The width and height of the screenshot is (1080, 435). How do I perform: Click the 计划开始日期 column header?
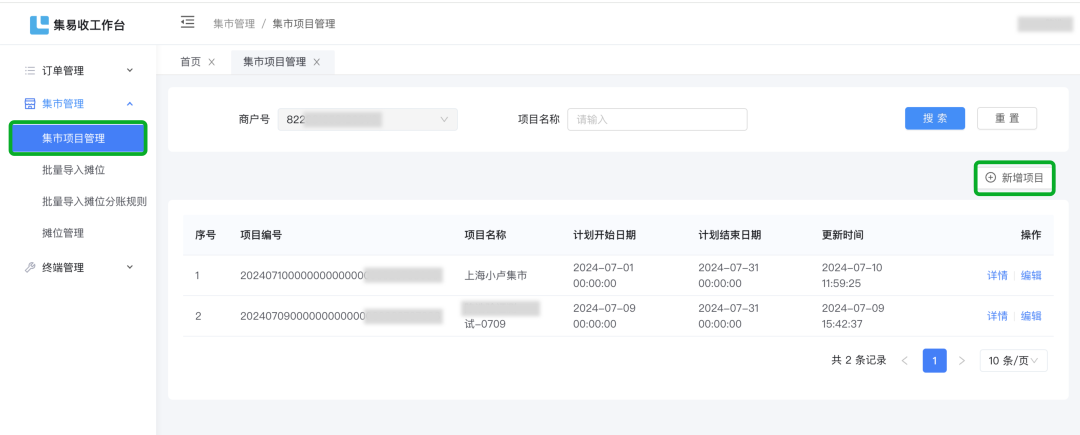coord(604,235)
